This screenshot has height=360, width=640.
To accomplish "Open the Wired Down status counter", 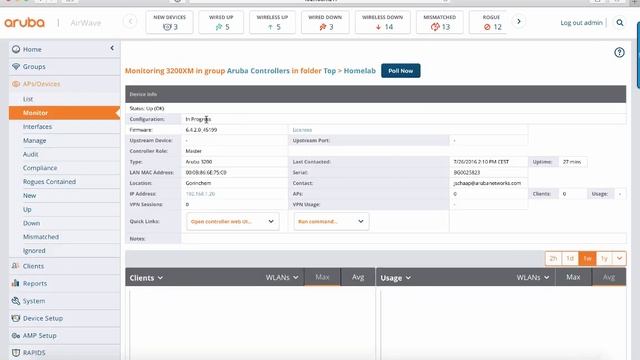I will (325, 22).
